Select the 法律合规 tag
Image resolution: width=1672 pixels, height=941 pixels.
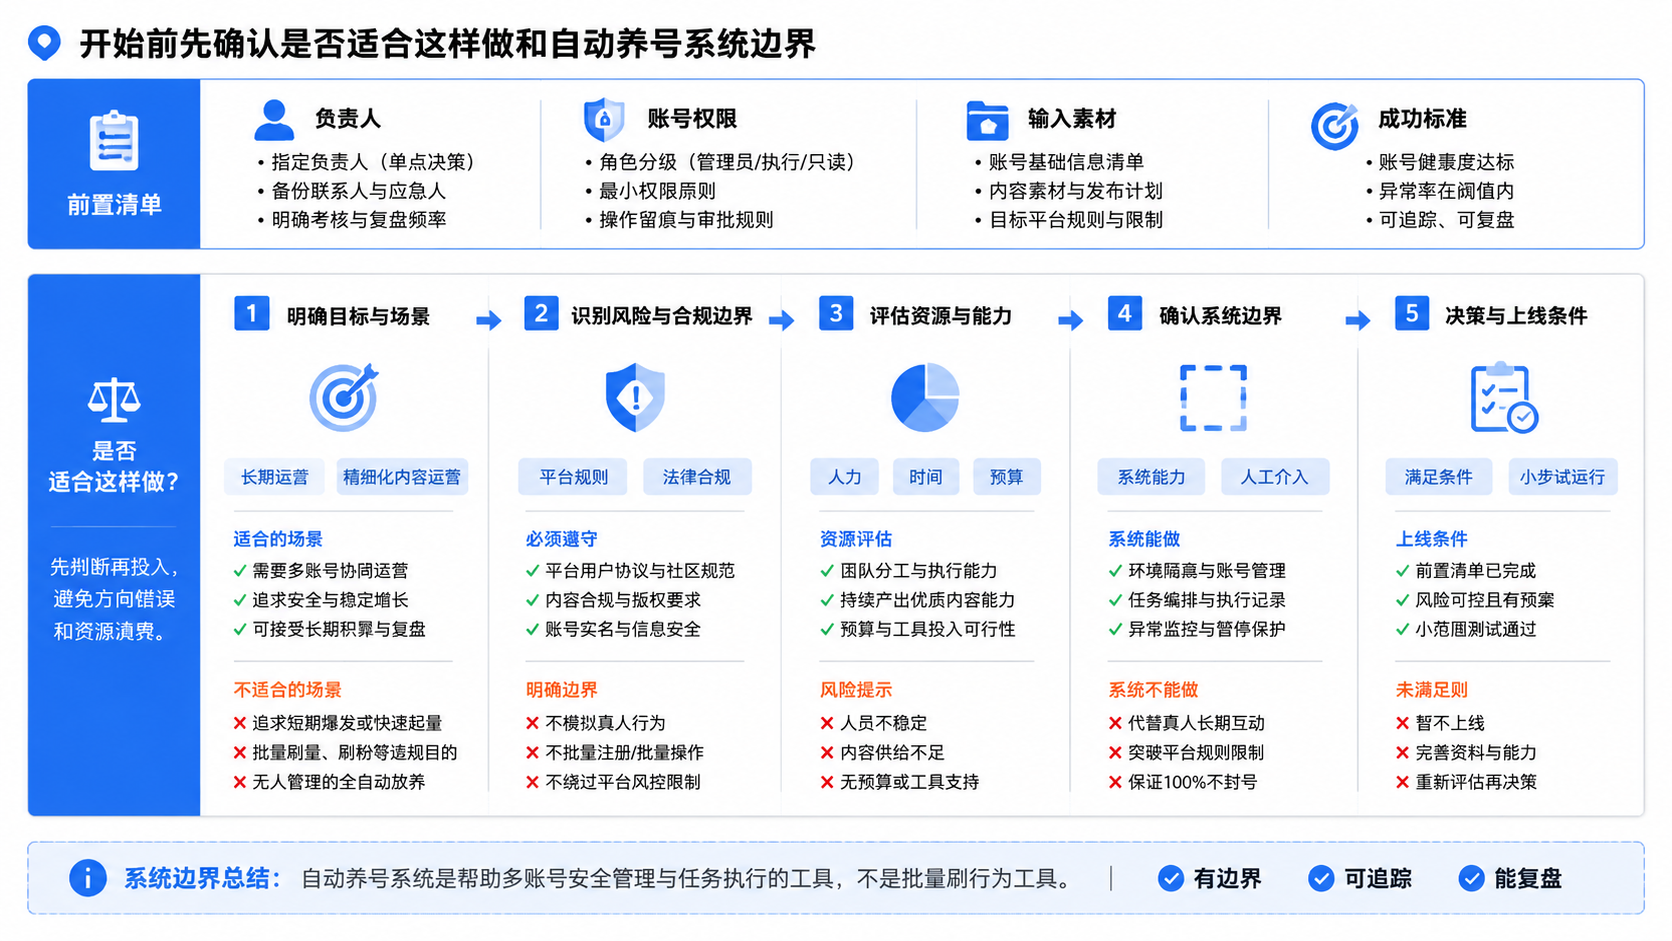click(x=696, y=477)
